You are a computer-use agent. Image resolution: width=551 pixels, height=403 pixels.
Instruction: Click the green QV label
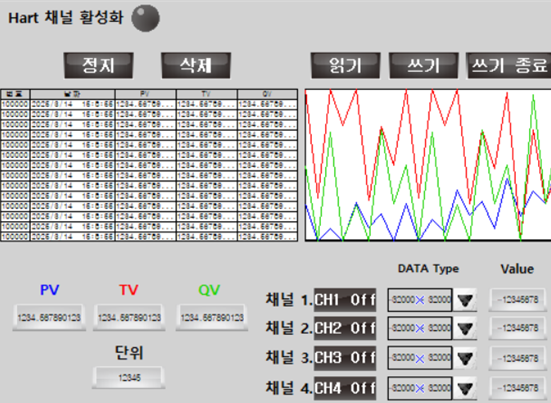click(x=209, y=290)
